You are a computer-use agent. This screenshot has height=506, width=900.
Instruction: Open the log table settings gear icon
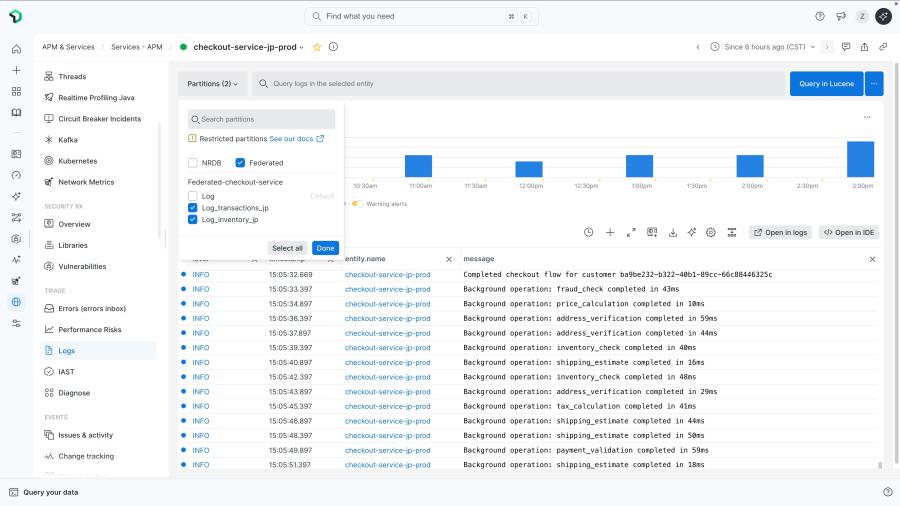[x=711, y=232]
